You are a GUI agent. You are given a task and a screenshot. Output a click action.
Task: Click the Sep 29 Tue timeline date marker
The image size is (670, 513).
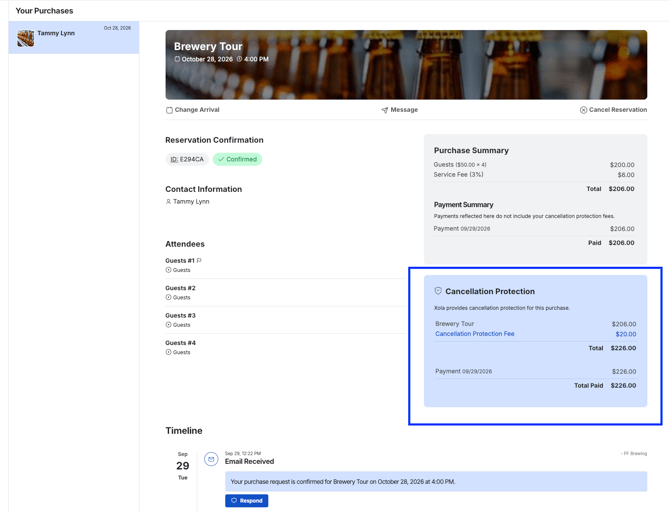click(x=182, y=466)
